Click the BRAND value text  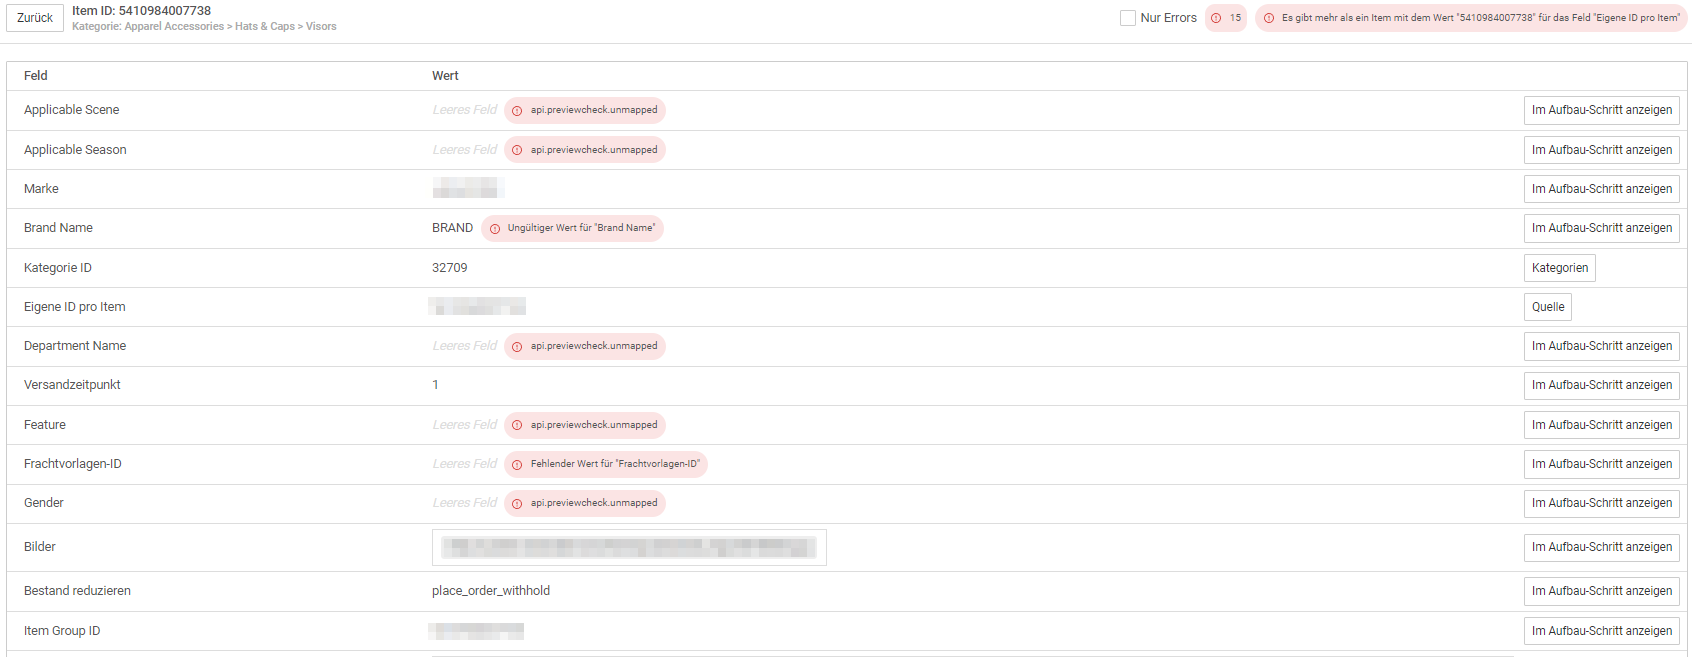(452, 228)
